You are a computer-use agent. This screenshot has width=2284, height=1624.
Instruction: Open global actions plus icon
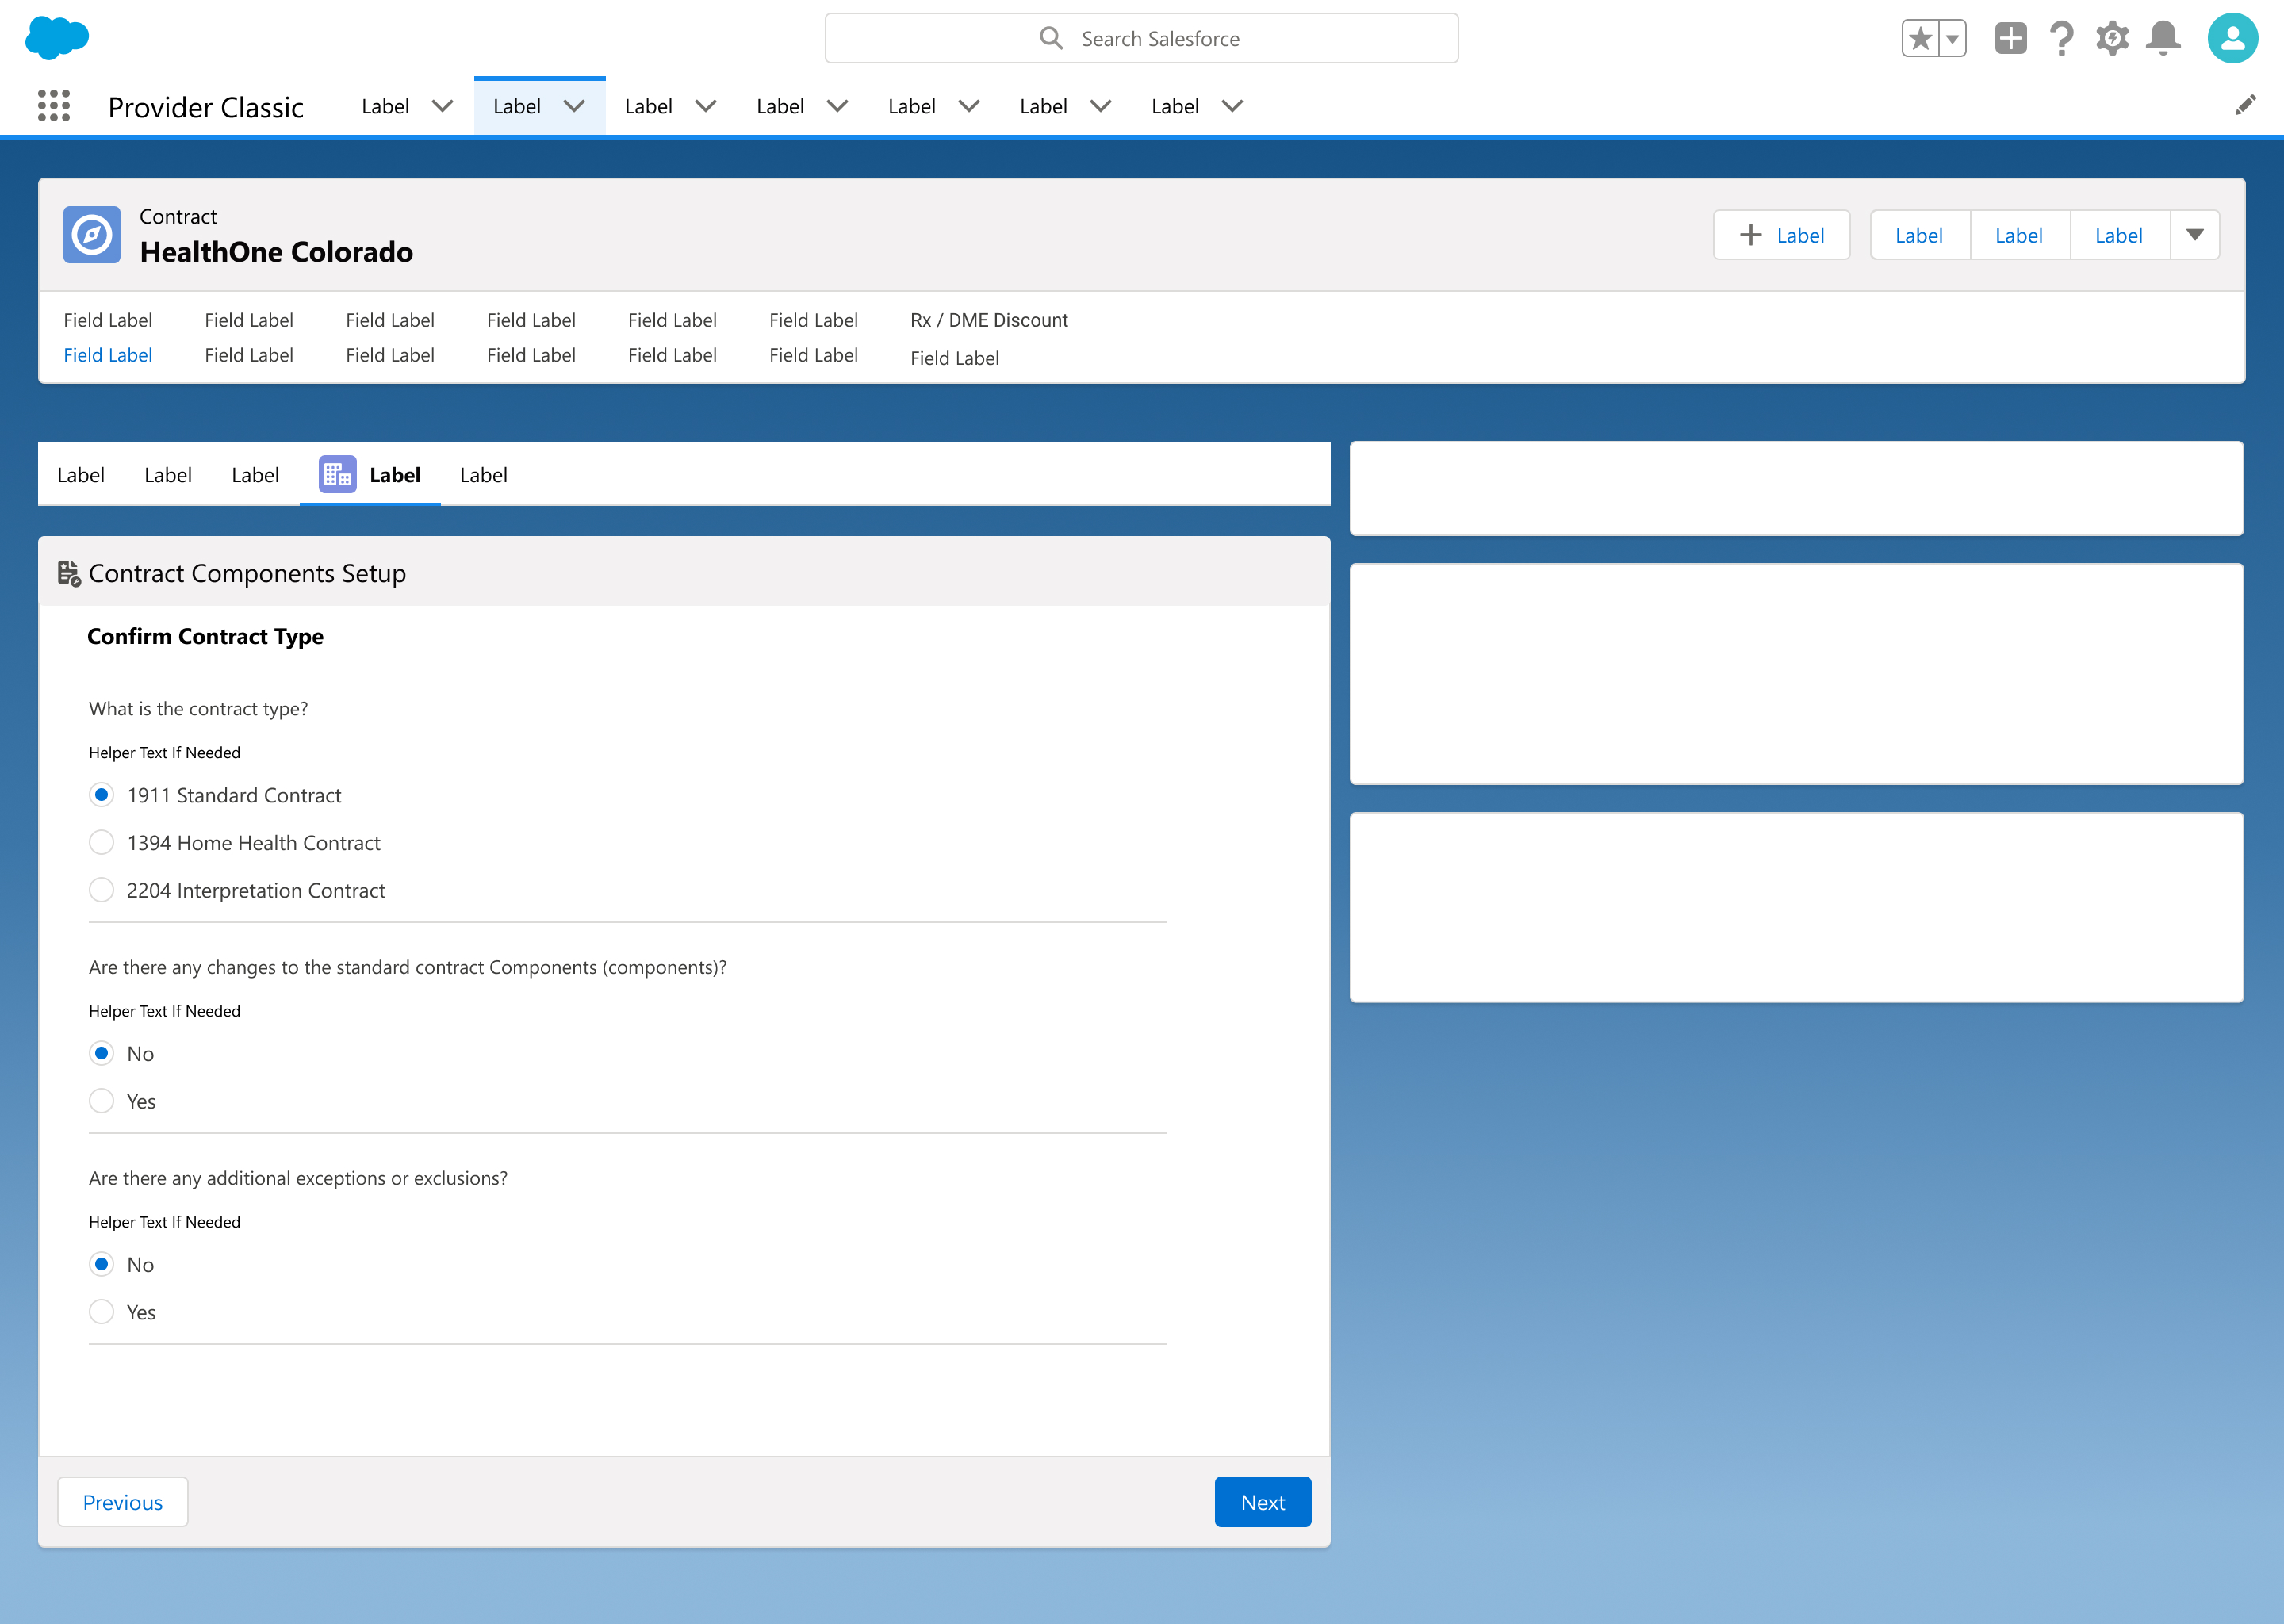coord(2010,38)
